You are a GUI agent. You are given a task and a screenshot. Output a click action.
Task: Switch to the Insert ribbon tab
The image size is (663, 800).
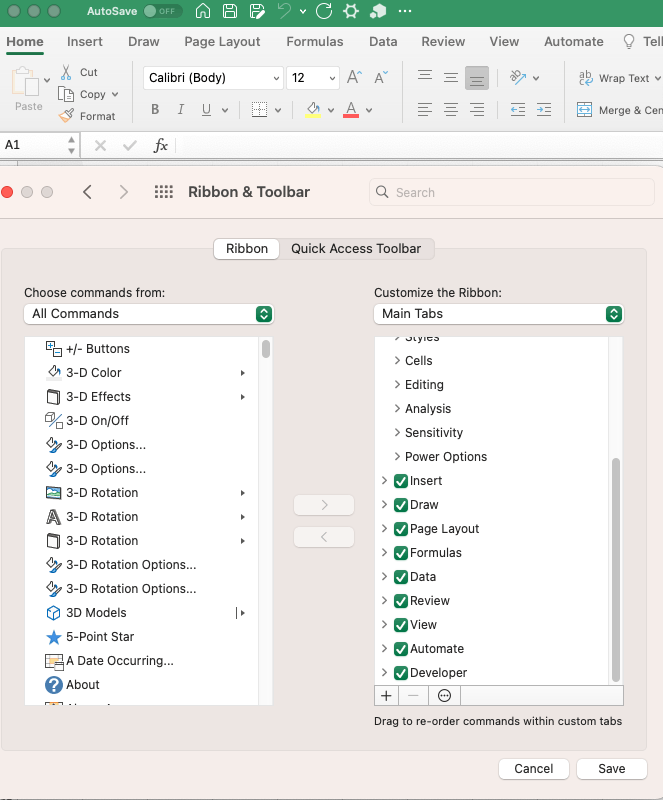85,41
